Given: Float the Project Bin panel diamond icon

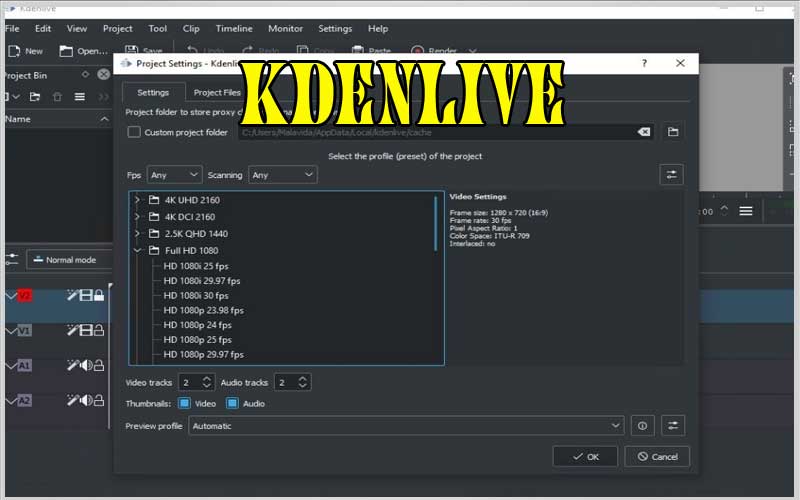Looking at the screenshot, I should click(85, 74).
